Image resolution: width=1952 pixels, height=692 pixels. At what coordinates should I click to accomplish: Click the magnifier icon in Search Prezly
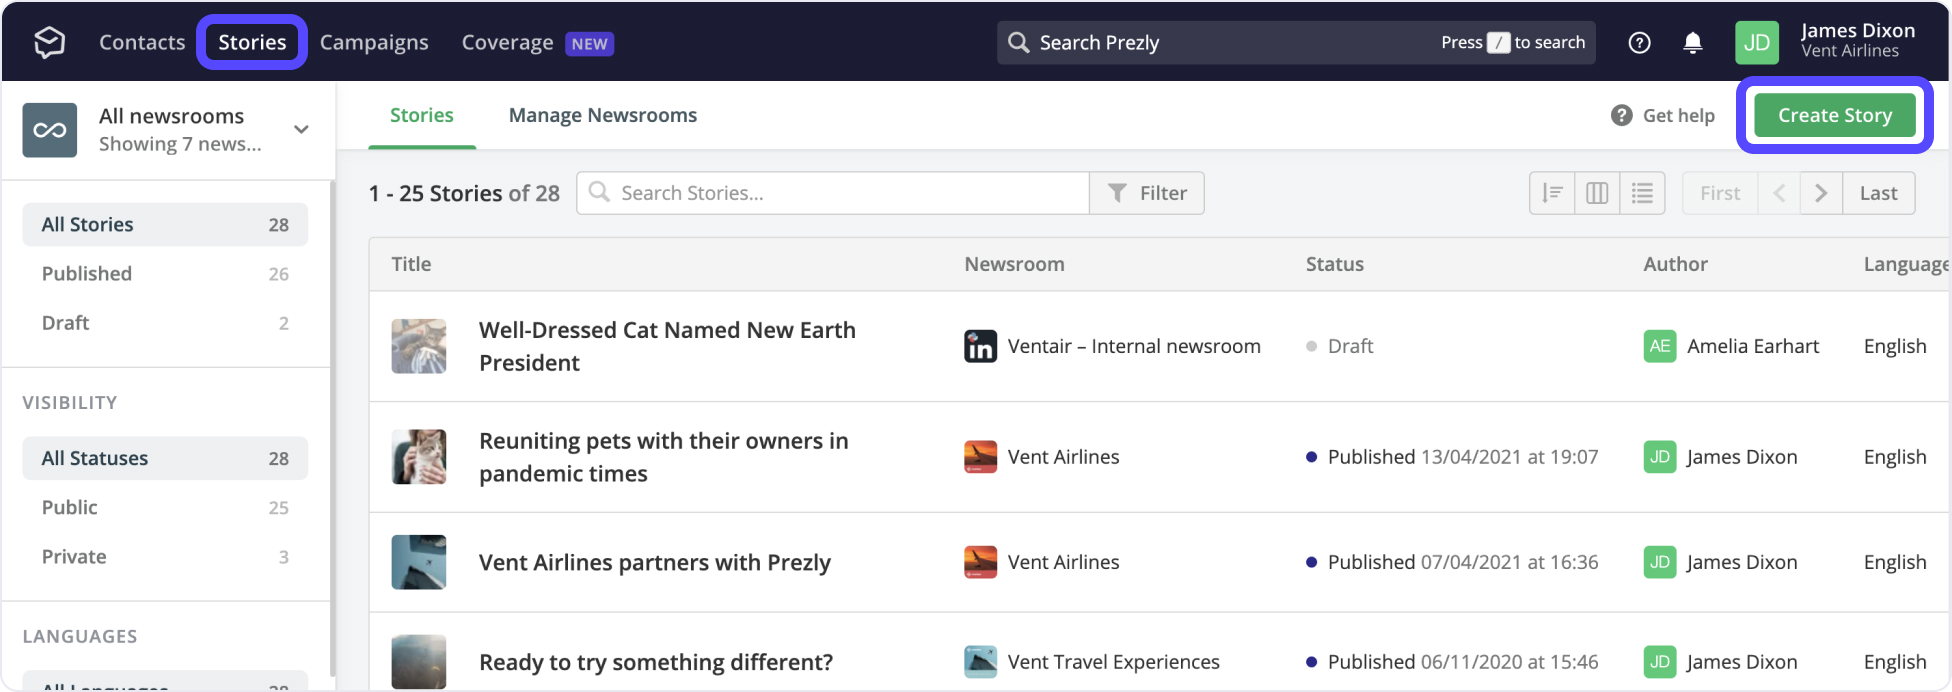coord(1018,42)
